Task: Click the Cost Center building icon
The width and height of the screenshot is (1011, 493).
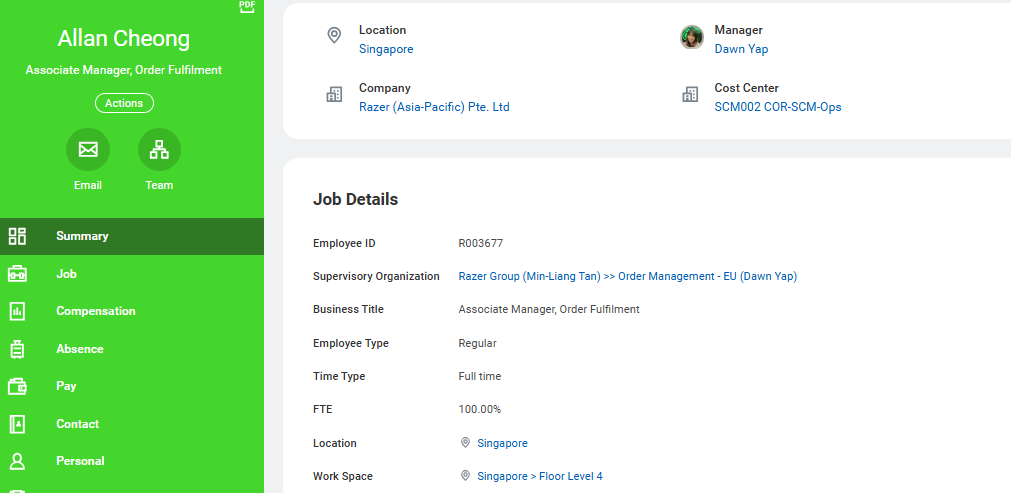Action: point(690,95)
